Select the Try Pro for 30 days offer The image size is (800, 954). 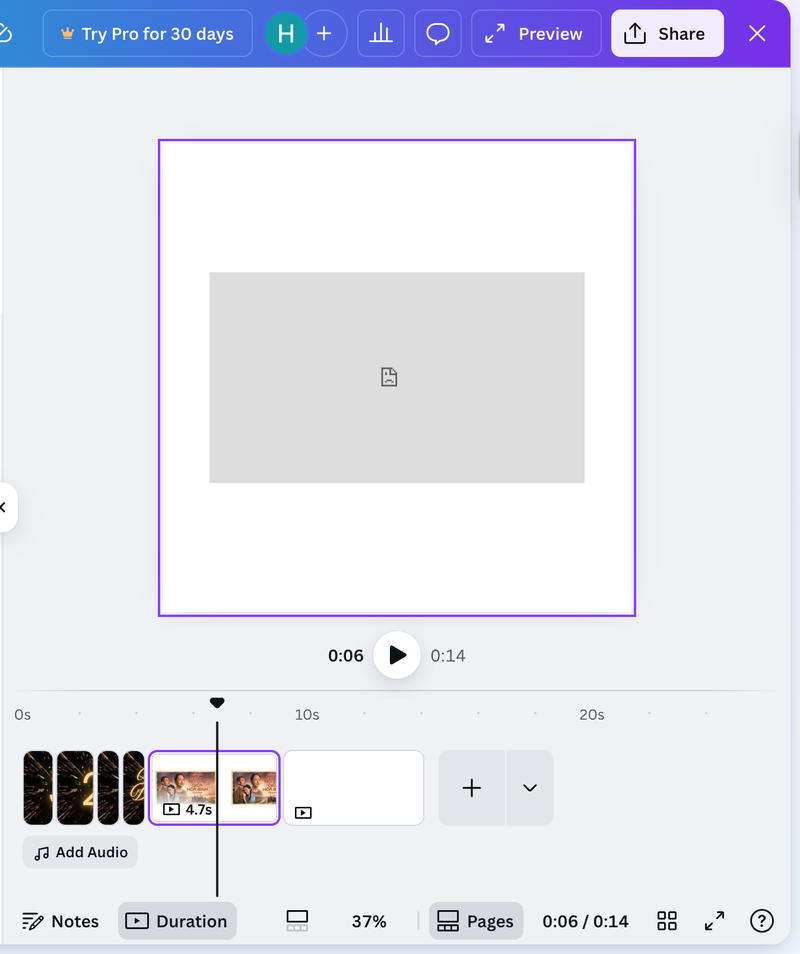(x=147, y=33)
